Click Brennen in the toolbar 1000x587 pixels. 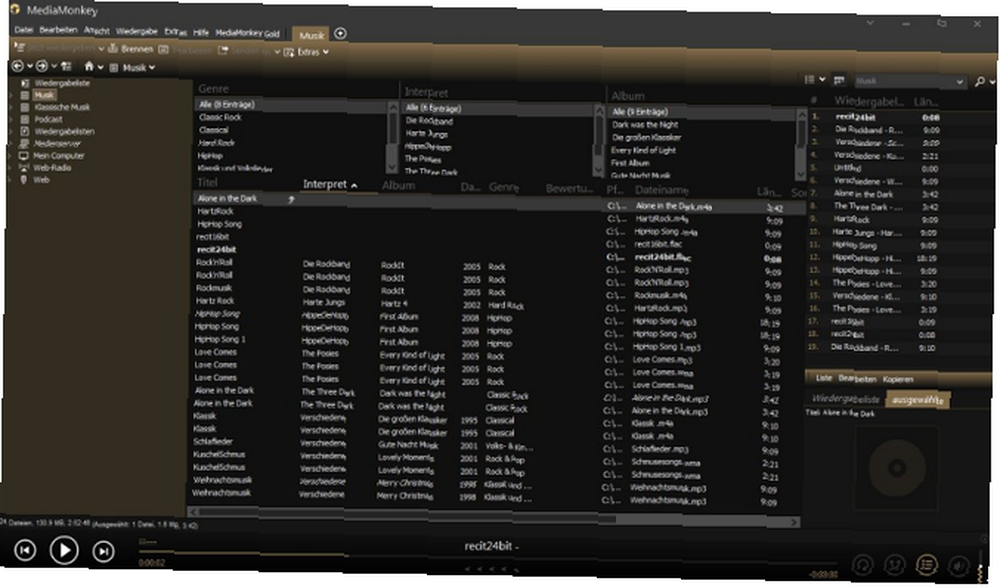click(137, 48)
